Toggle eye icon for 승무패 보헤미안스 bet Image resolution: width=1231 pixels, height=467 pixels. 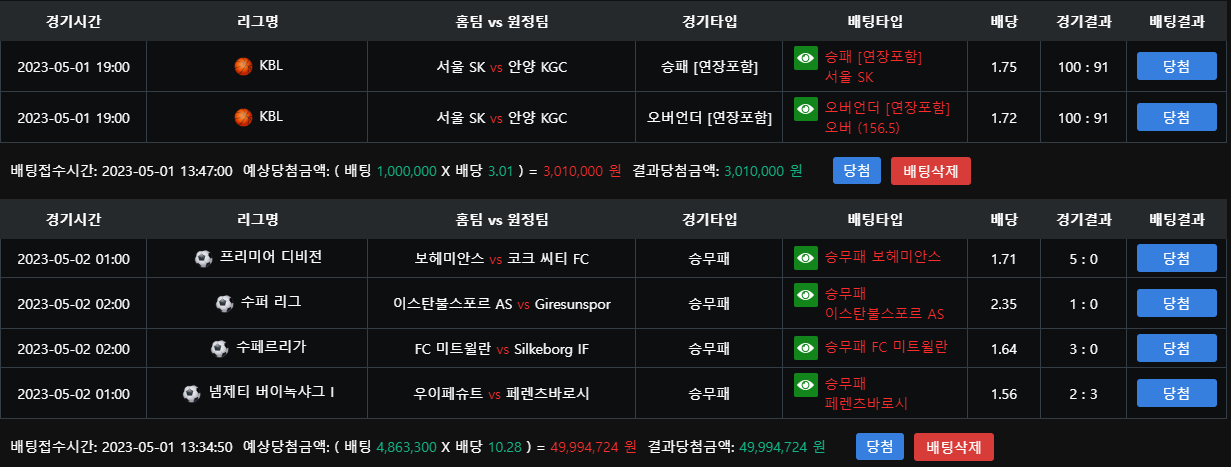(806, 258)
